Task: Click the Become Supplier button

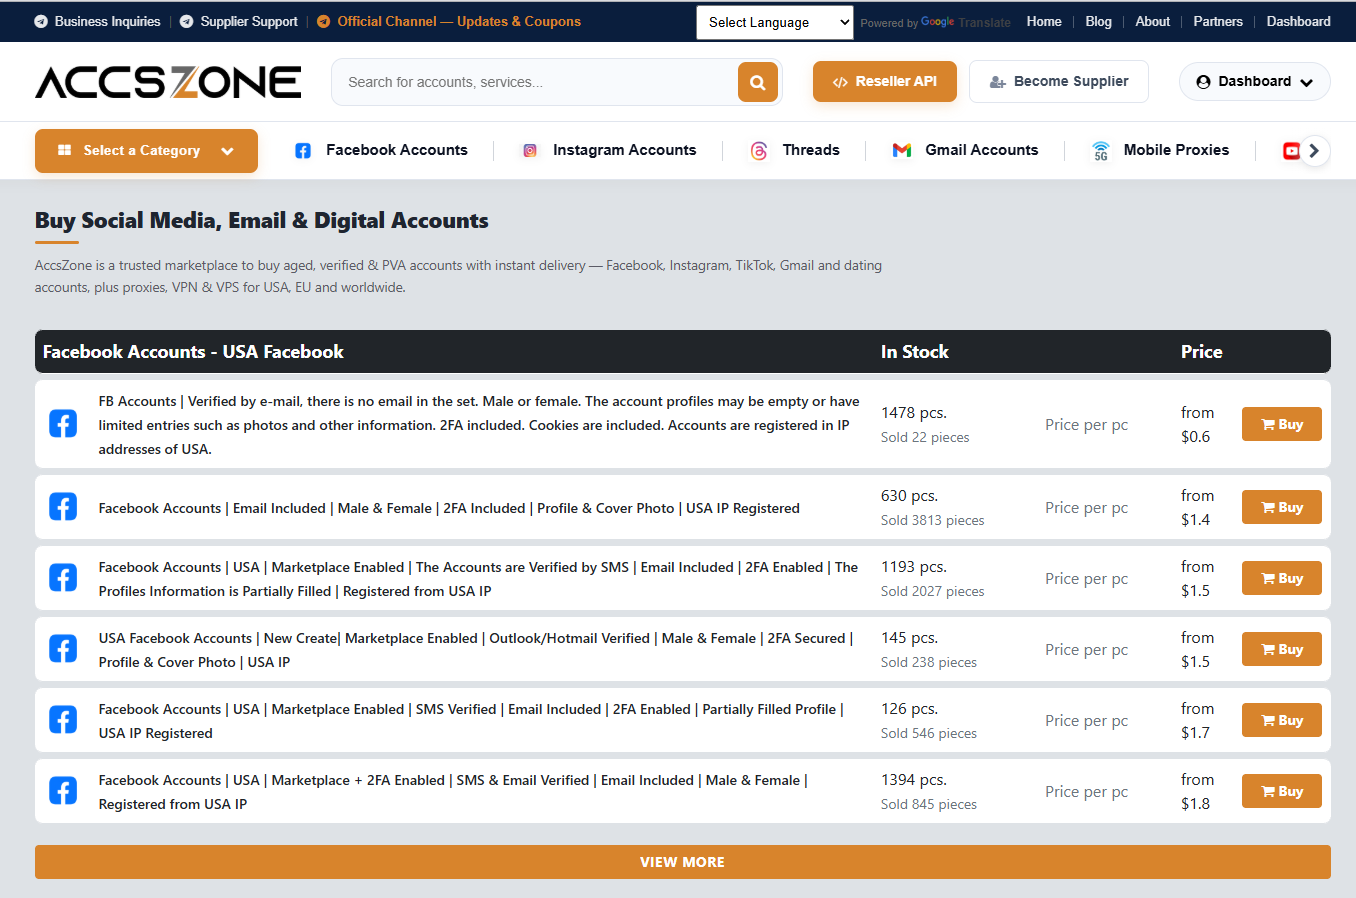Action: 1059,82
